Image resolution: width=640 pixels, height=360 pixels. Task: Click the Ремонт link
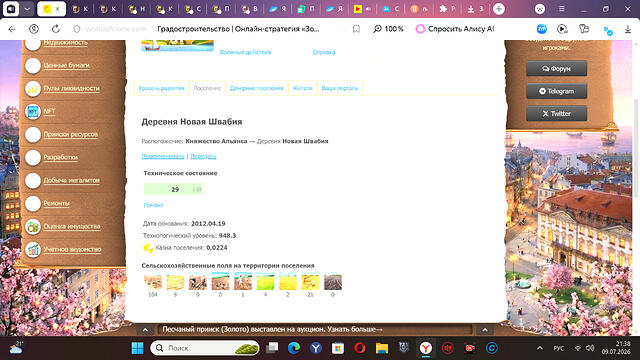point(153,205)
